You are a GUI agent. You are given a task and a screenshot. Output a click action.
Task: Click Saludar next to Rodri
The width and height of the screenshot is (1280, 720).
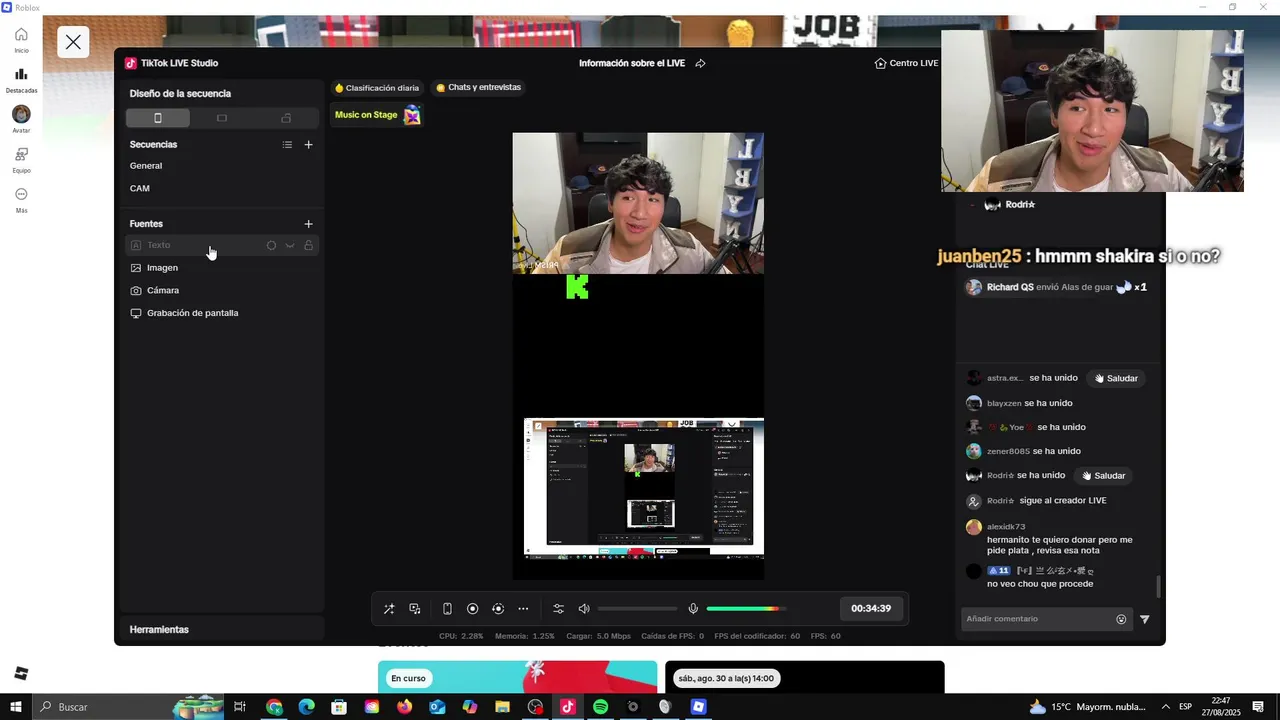click(x=1103, y=475)
